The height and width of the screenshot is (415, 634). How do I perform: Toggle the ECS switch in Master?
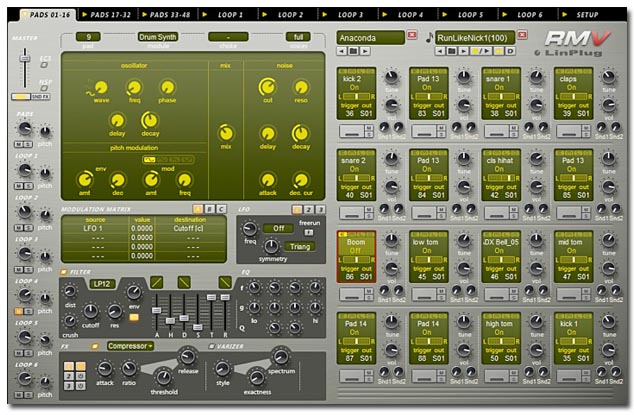coord(44,65)
